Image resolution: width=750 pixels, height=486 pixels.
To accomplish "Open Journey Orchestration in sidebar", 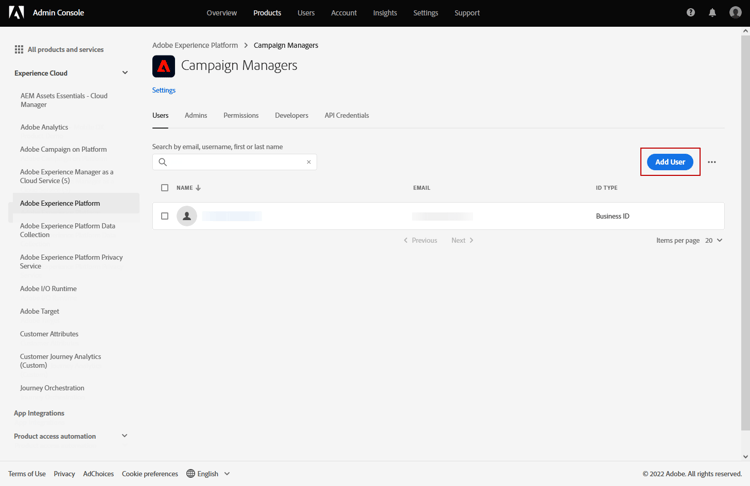I will [x=52, y=388].
